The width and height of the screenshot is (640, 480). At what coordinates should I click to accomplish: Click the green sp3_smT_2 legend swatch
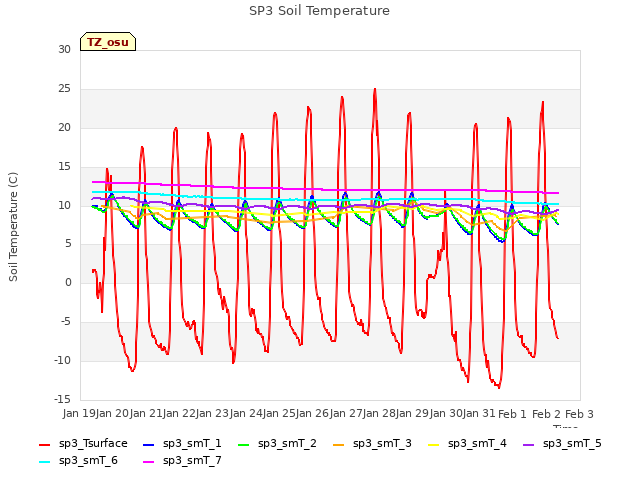pos(244,444)
